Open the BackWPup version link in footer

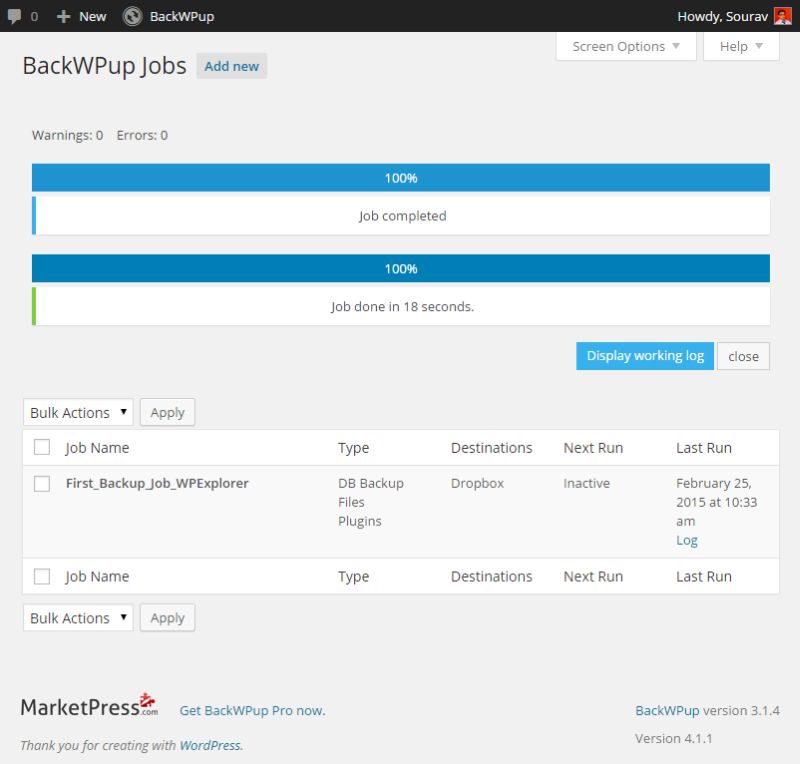click(667, 710)
